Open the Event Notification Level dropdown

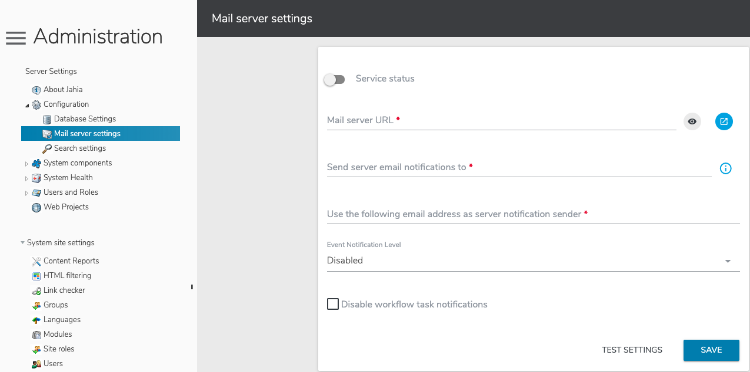pyautogui.click(x=533, y=261)
